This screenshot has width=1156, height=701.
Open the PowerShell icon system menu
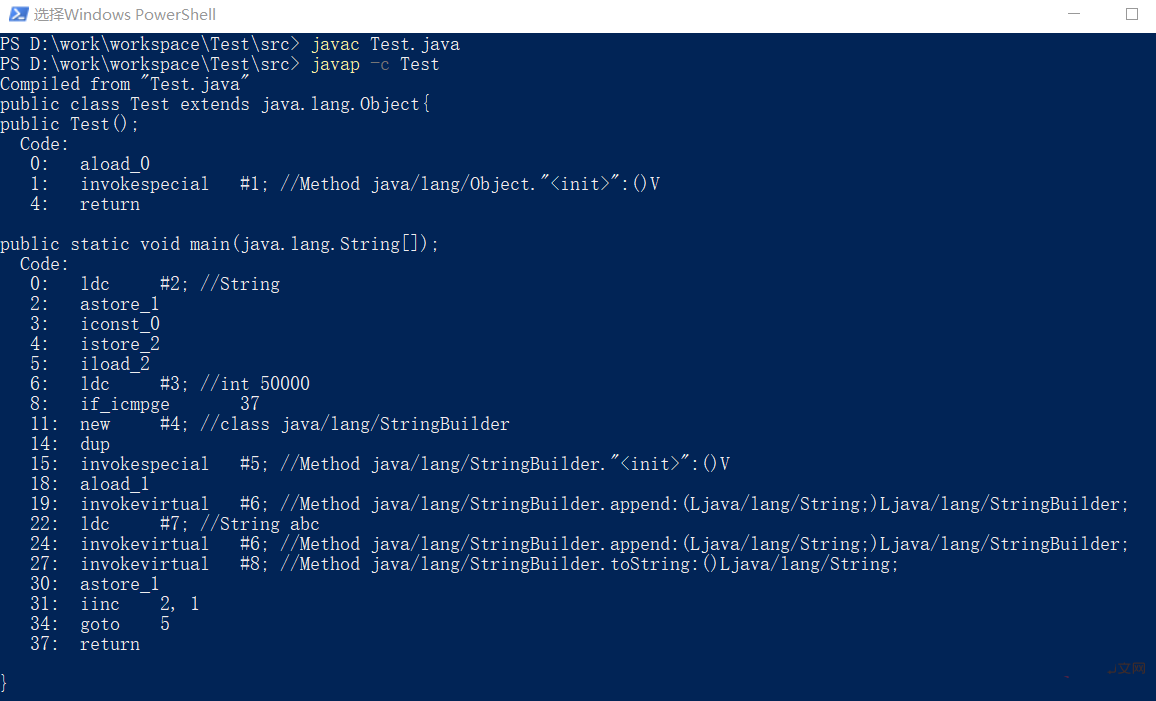[18, 14]
